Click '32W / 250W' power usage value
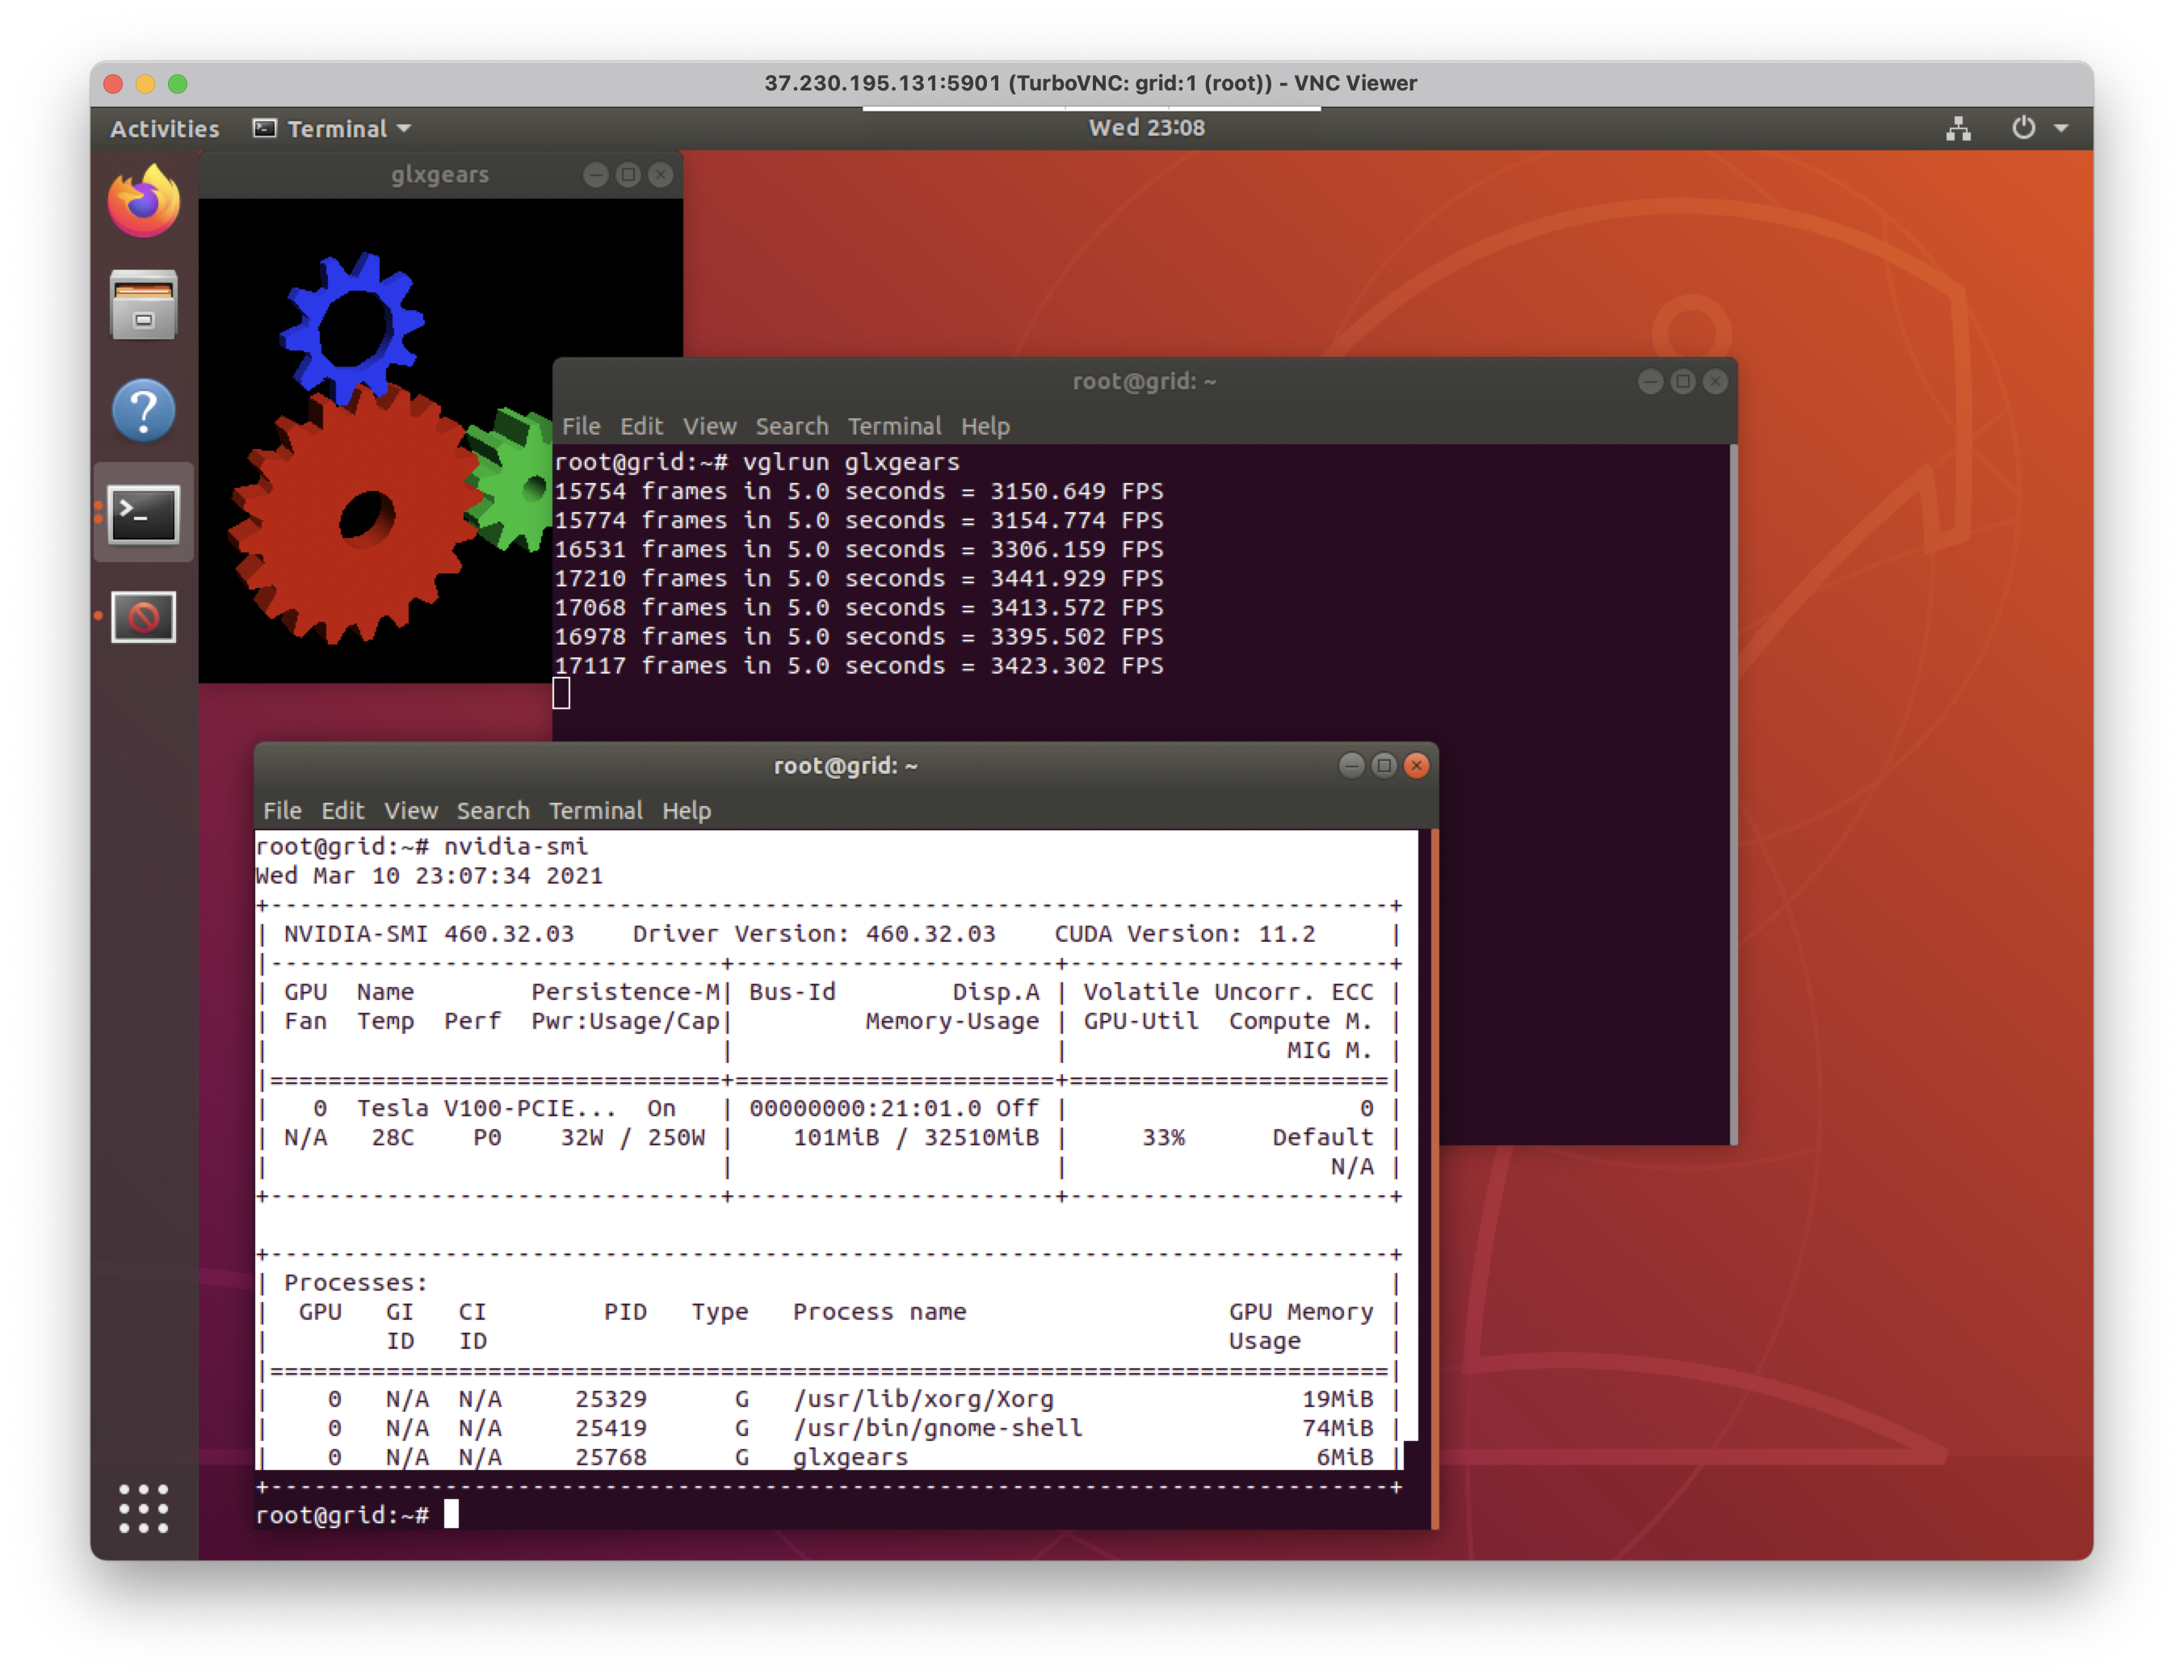The height and width of the screenshot is (1680, 2184). click(633, 1138)
